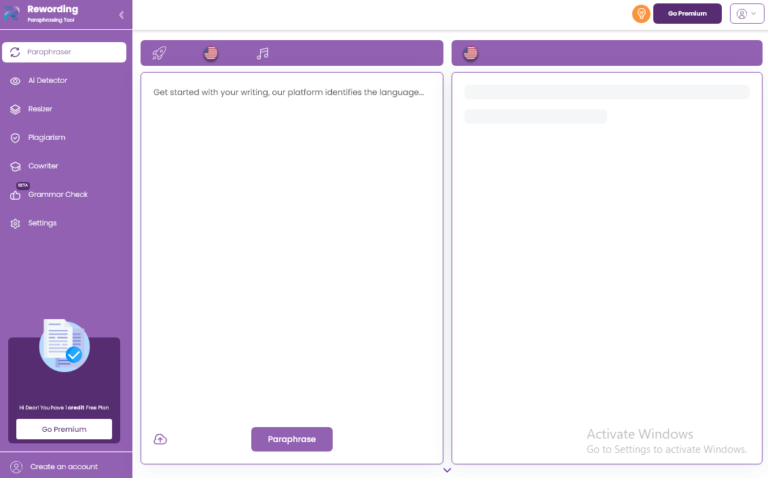Open Settings from the sidebar
Viewport: 768px width, 478px height.
[x=42, y=223]
